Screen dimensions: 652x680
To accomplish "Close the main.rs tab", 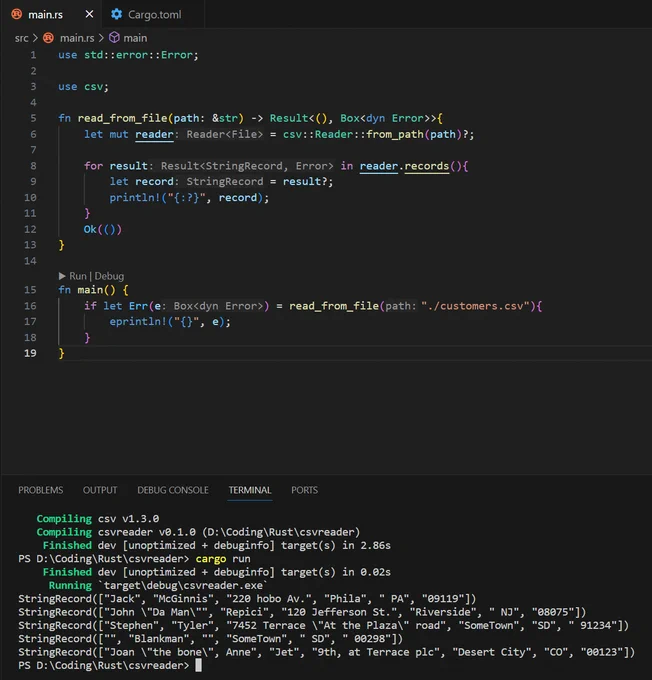I will tap(89, 14).
